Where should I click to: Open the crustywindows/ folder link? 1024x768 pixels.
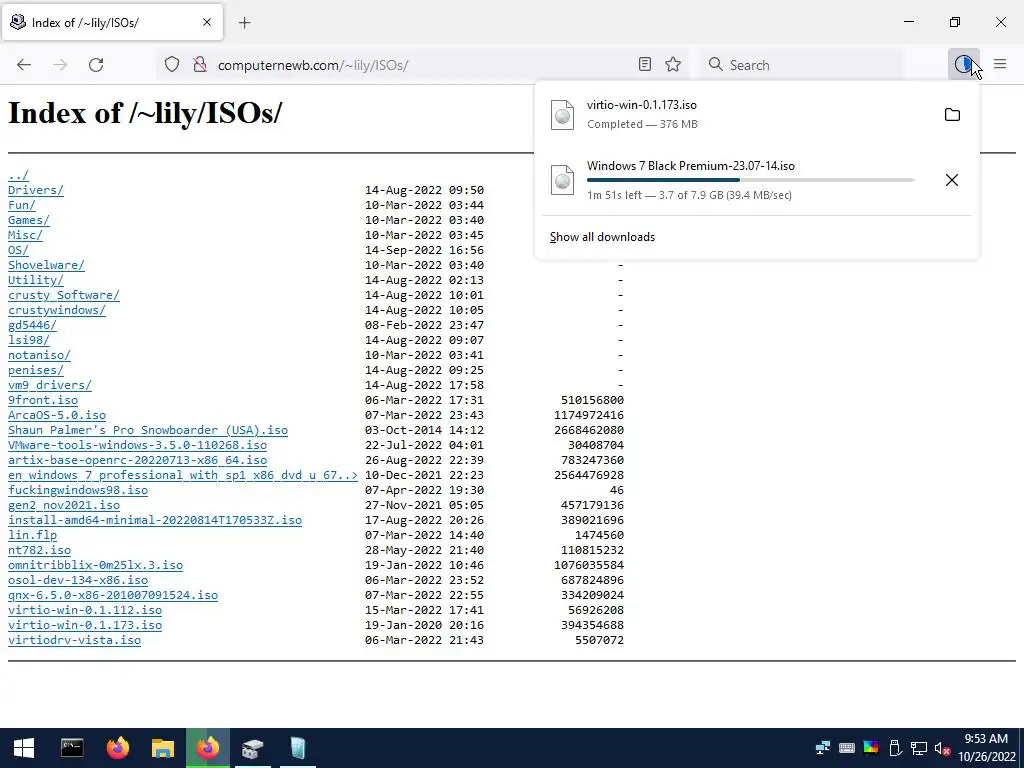click(x=57, y=310)
